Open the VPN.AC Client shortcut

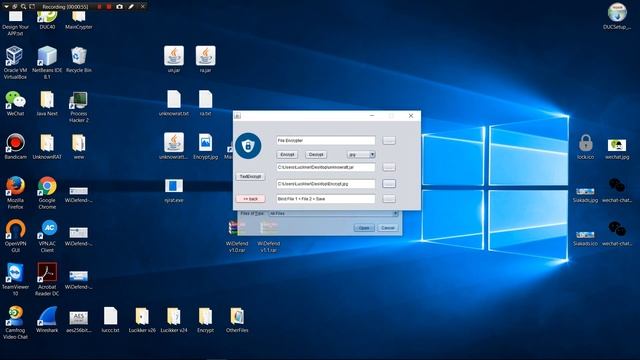[x=47, y=236]
